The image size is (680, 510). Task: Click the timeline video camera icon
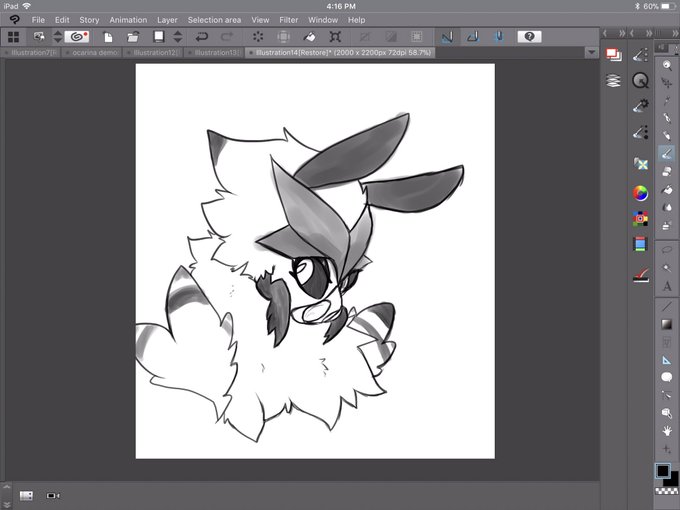tap(53, 496)
